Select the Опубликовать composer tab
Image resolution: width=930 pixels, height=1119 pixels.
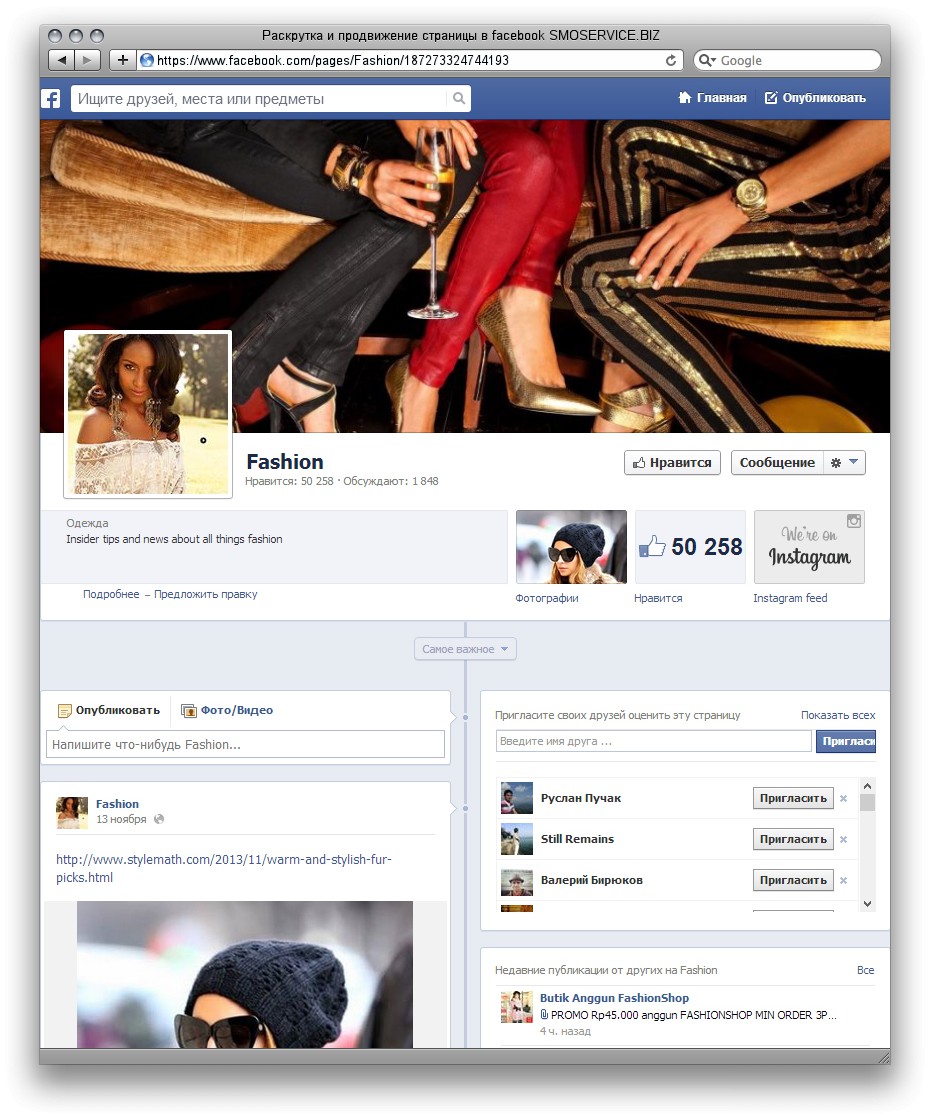tap(109, 710)
